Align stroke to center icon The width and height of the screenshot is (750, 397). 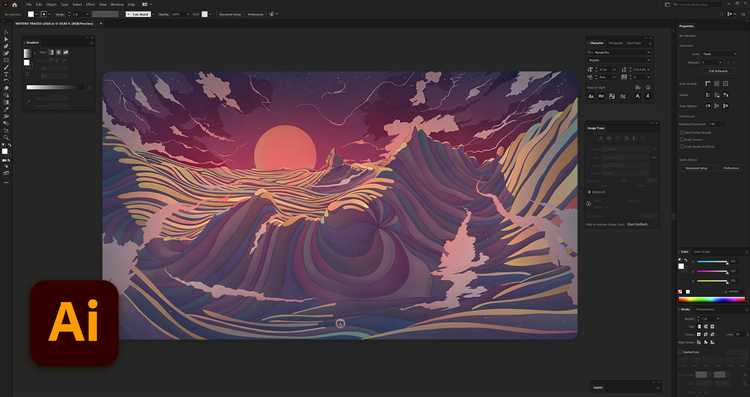(699, 342)
